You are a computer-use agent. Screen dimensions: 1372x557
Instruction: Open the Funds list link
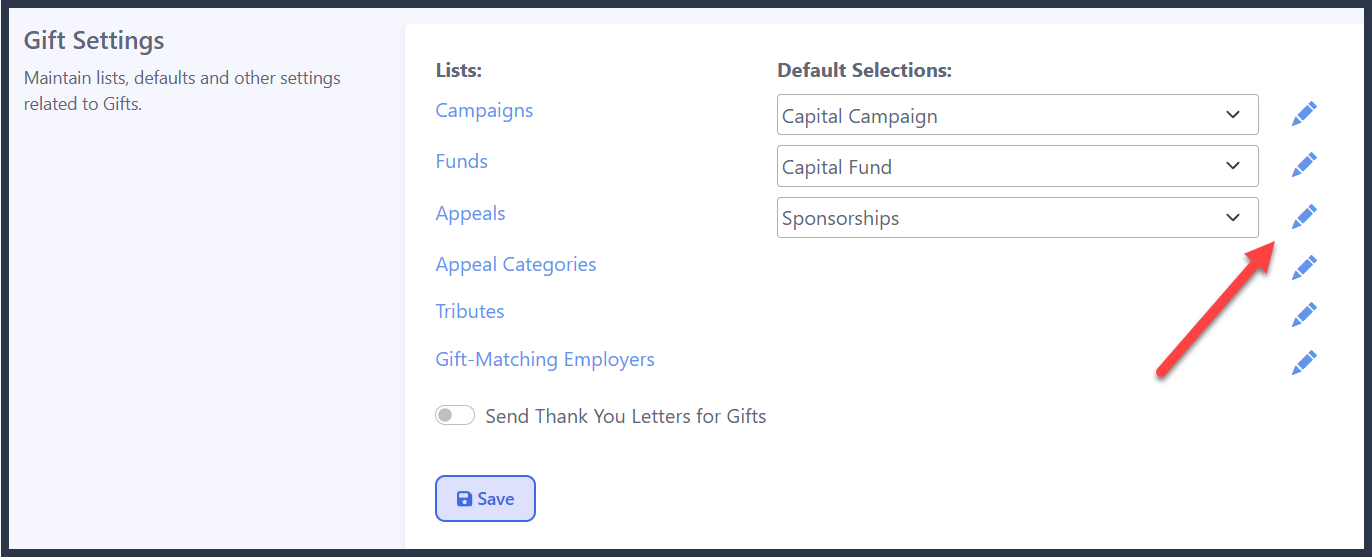(x=461, y=161)
